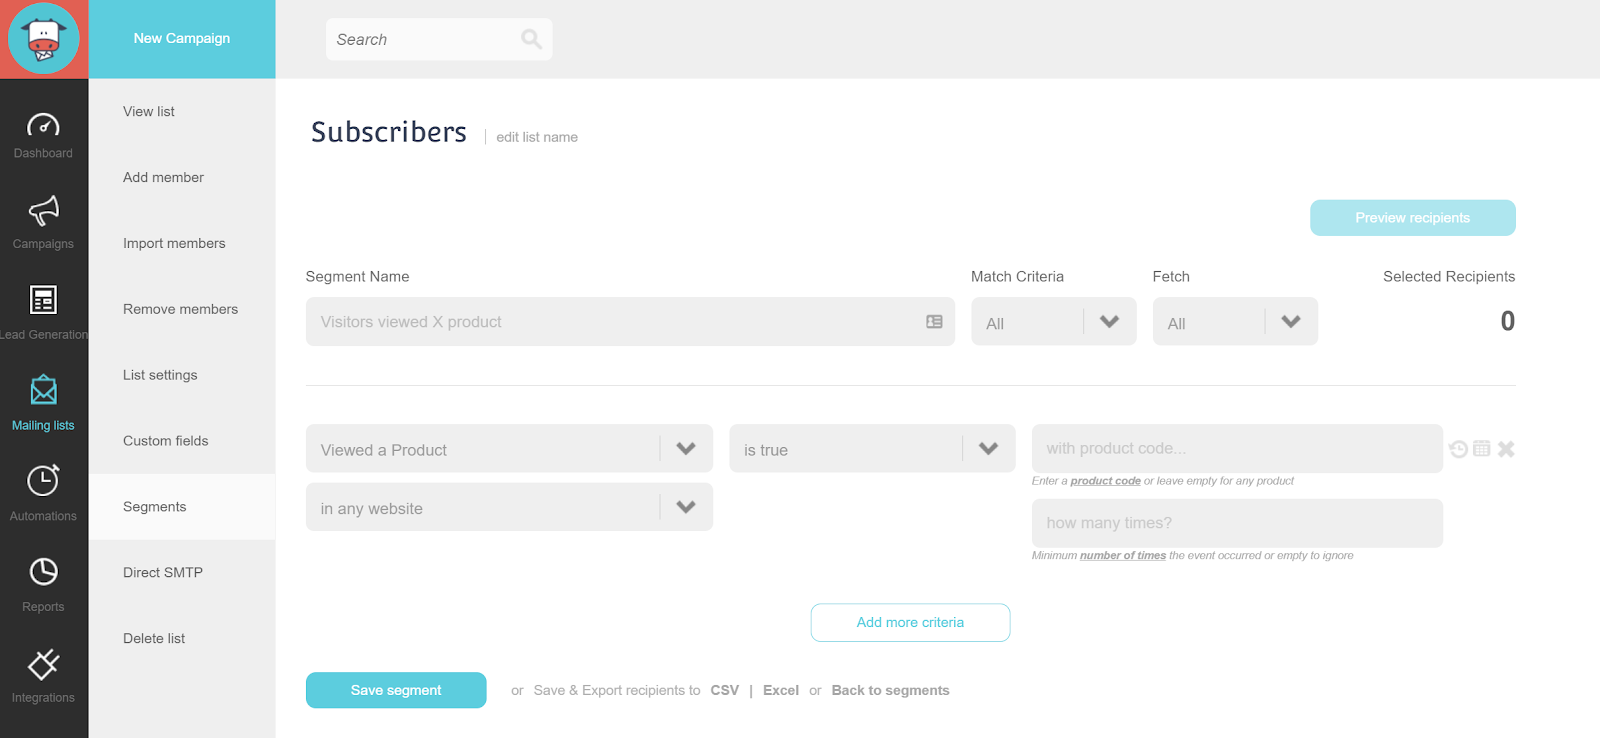Remove criteria row with X icon
Image resolution: width=1600 pixels, height=738 pixels.
1506,449
